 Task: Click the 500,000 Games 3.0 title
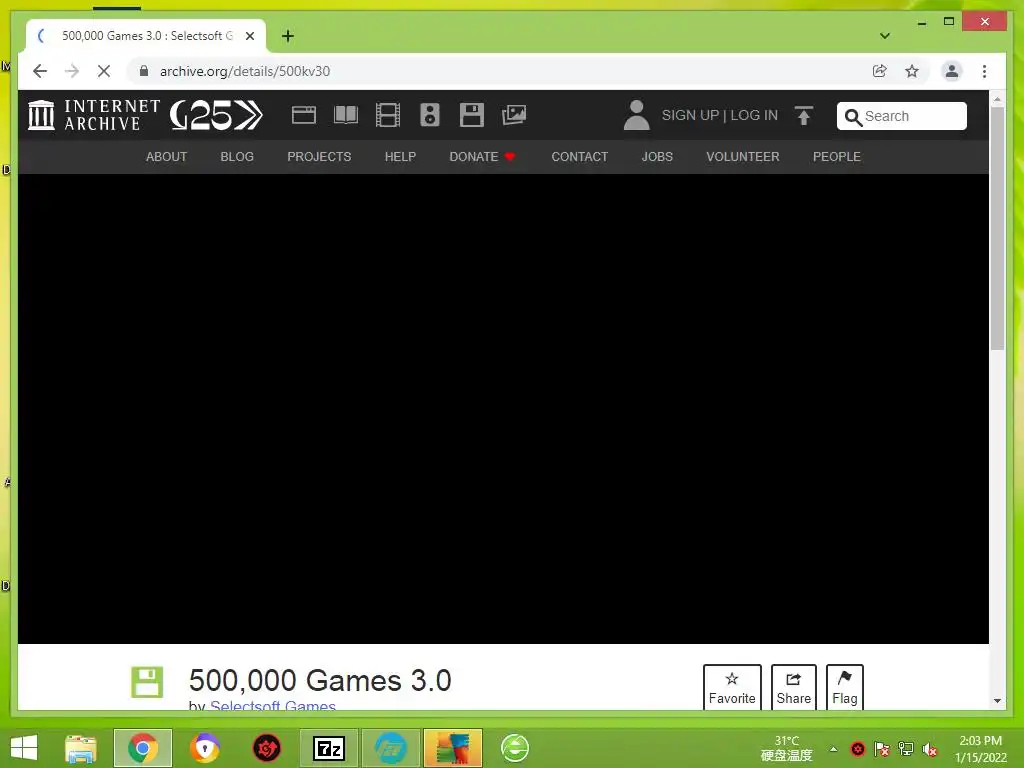(320, 680)
